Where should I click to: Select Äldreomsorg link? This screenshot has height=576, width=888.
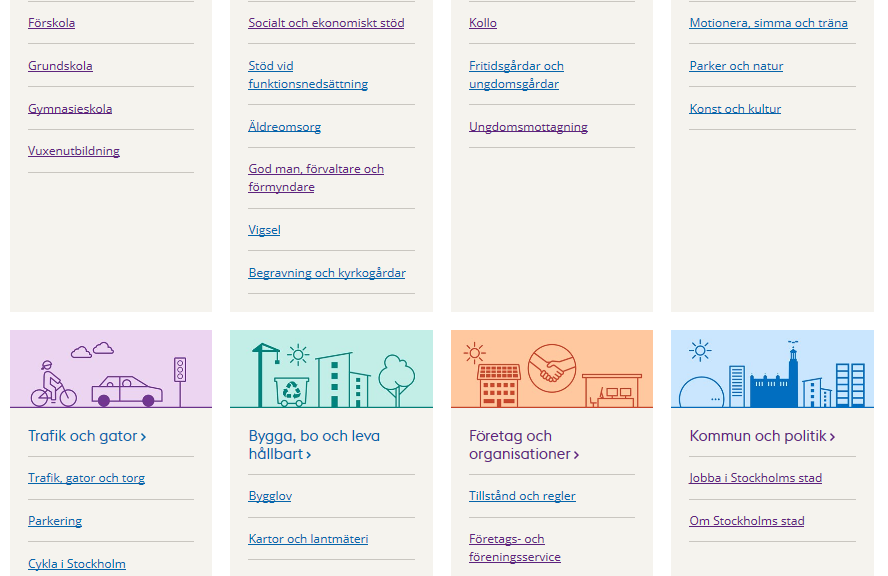[284, 127]
